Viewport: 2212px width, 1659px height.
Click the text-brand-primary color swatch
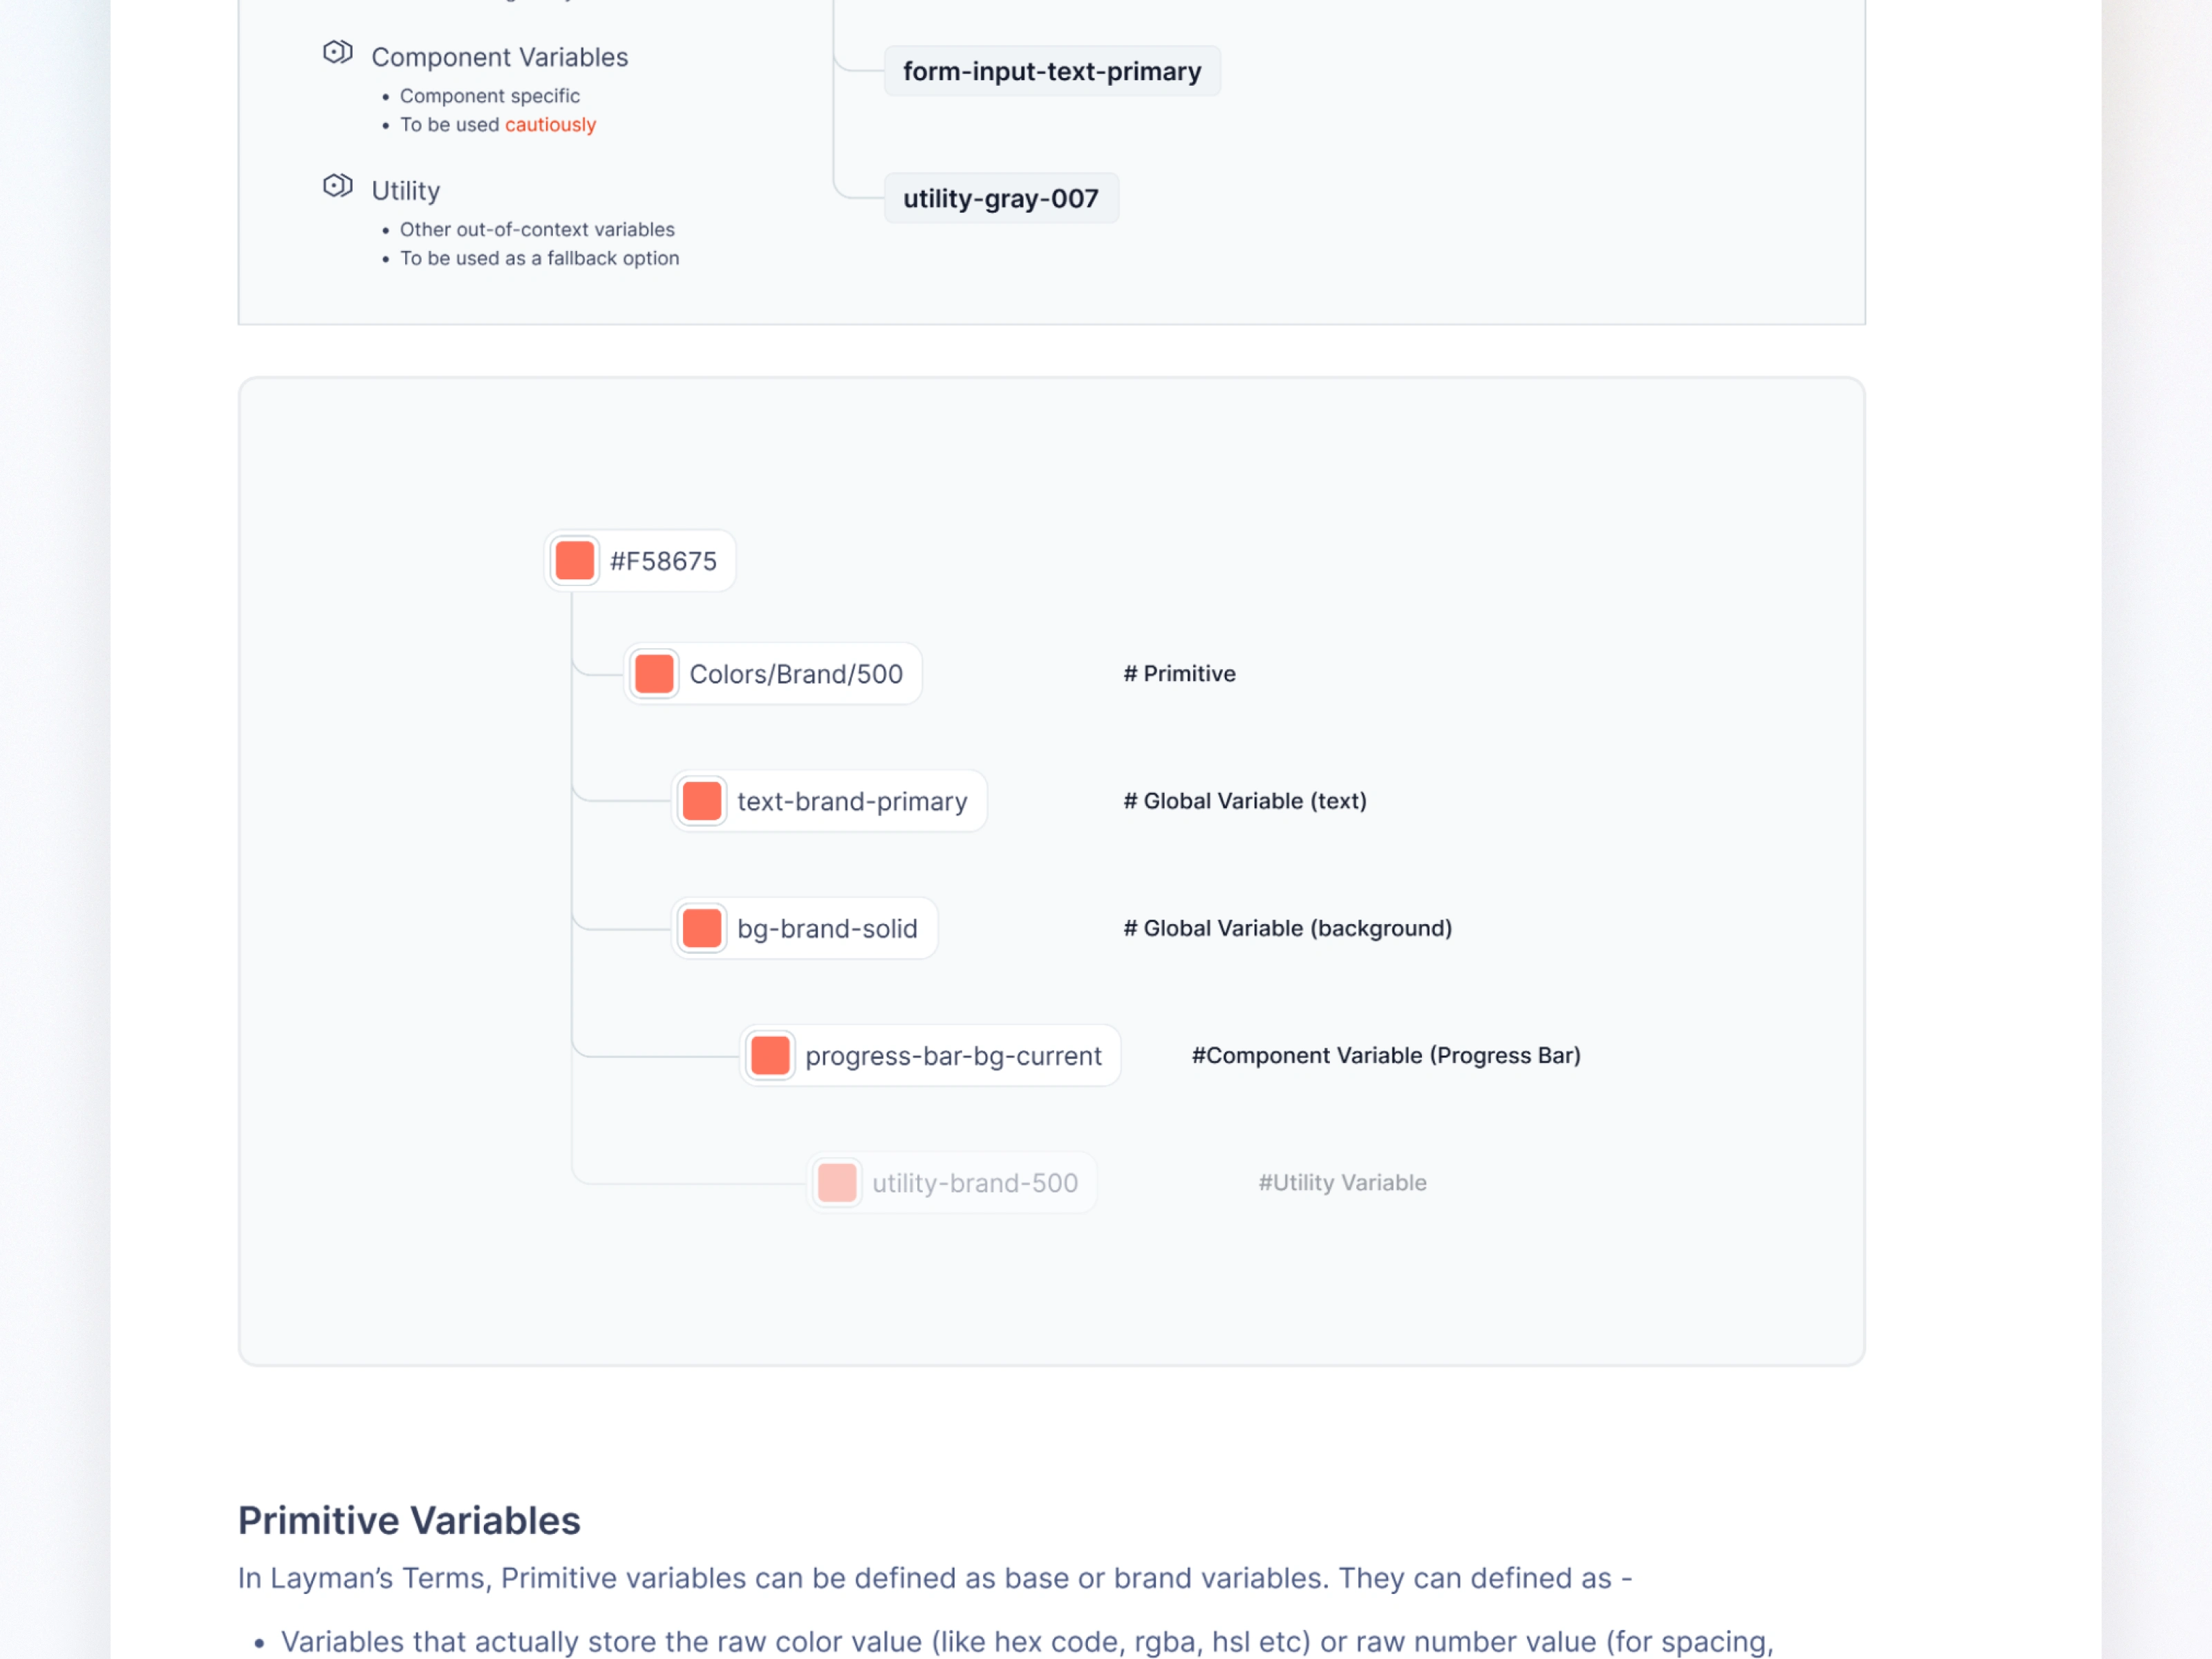(x=702, y=801)
